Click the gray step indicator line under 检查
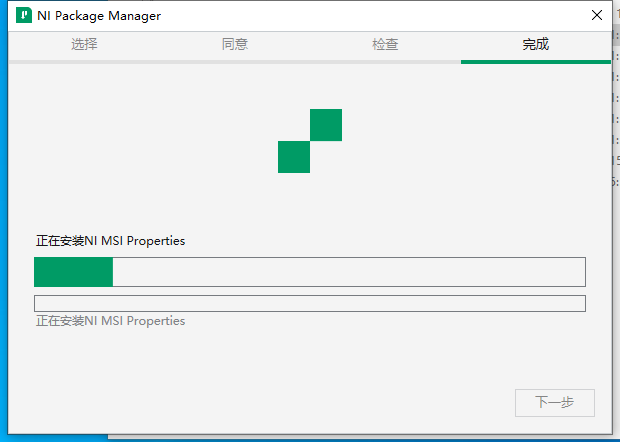 click(x=385, y=62)
